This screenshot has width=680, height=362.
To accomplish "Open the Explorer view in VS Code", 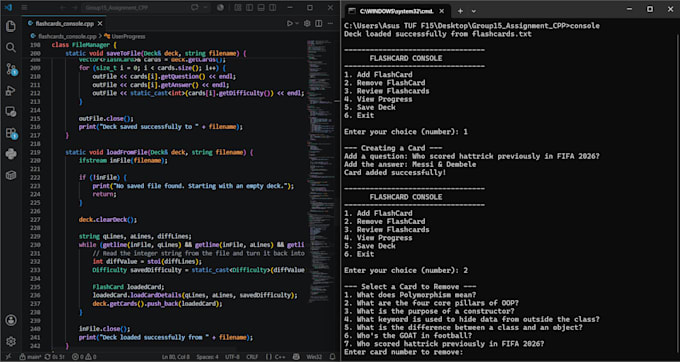I will point(11,26).
